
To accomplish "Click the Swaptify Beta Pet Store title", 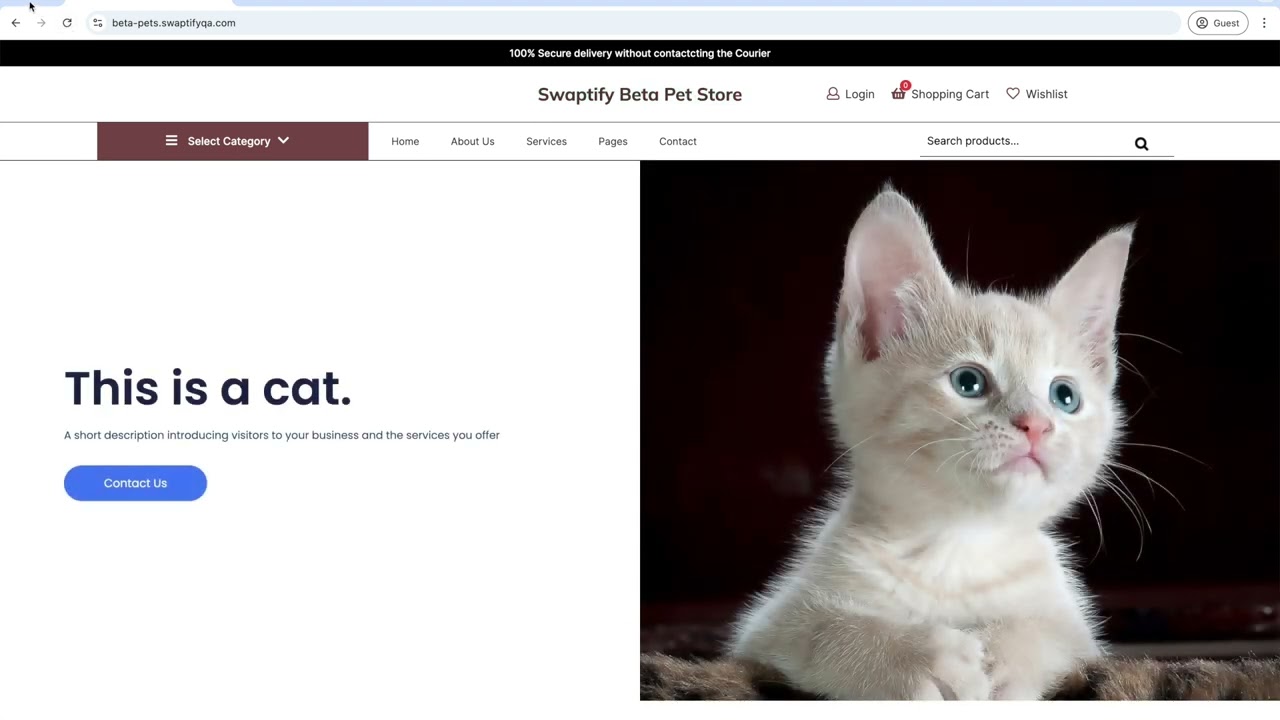I will [639, 94].
